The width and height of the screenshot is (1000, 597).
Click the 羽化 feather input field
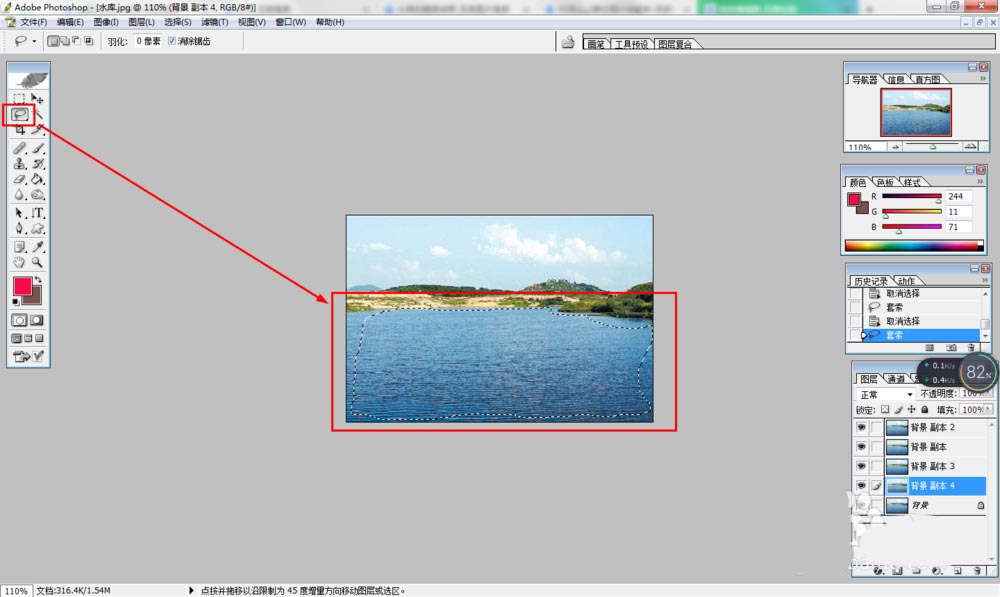point(147,41)
